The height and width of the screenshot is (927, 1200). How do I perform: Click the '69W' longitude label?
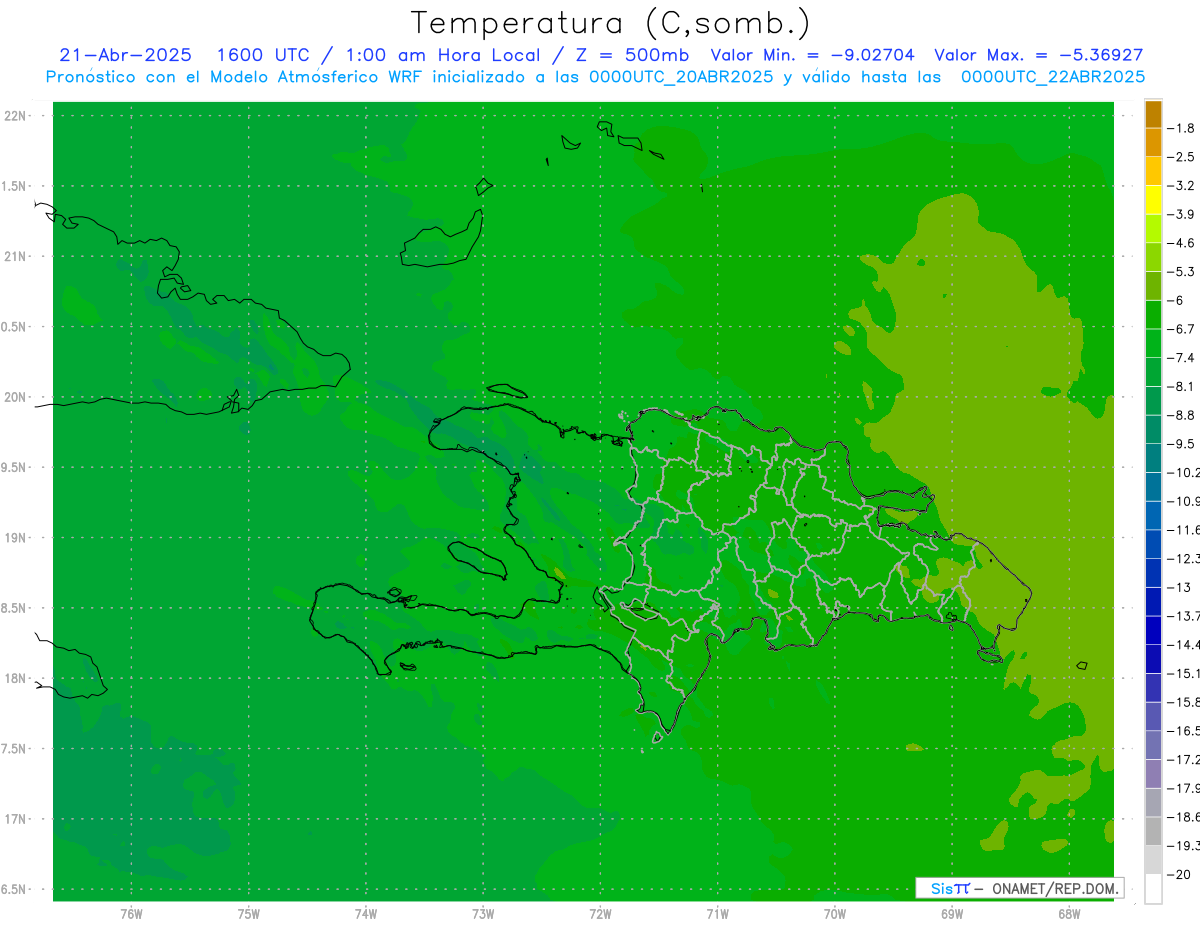[952, 914]
